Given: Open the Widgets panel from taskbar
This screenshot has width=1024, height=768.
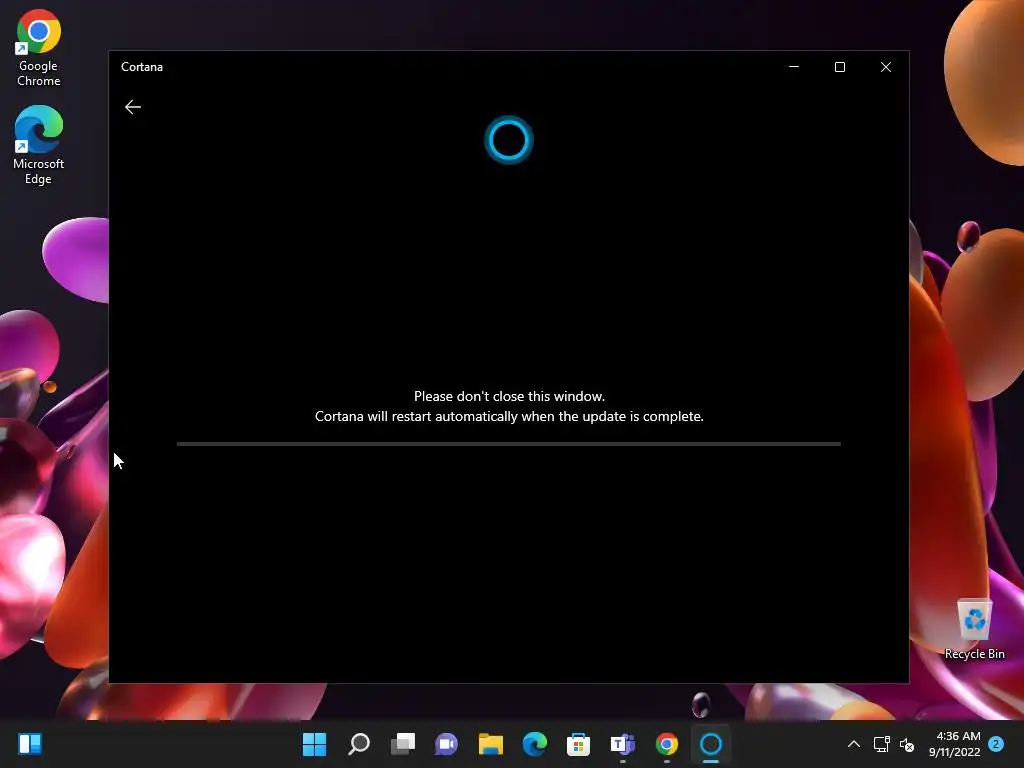Looking at the screenshot, I should (x=30, y=744).
